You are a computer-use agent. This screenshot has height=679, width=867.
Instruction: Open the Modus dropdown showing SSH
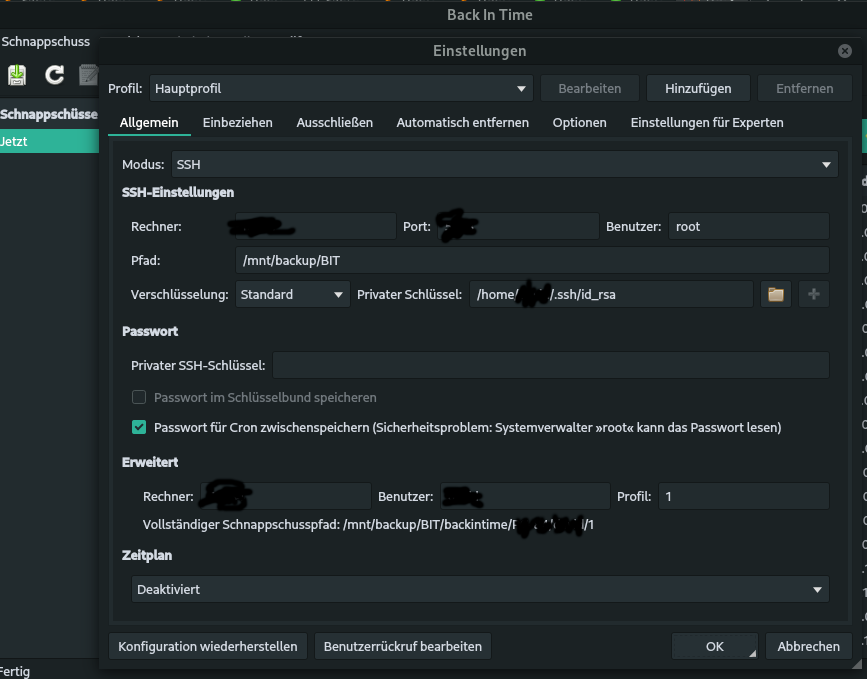point(504,164)
